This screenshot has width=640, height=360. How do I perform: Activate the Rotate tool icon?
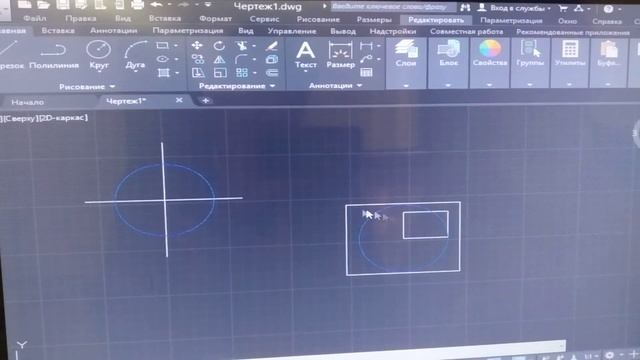pyautogui.click(x=219, y=46)
